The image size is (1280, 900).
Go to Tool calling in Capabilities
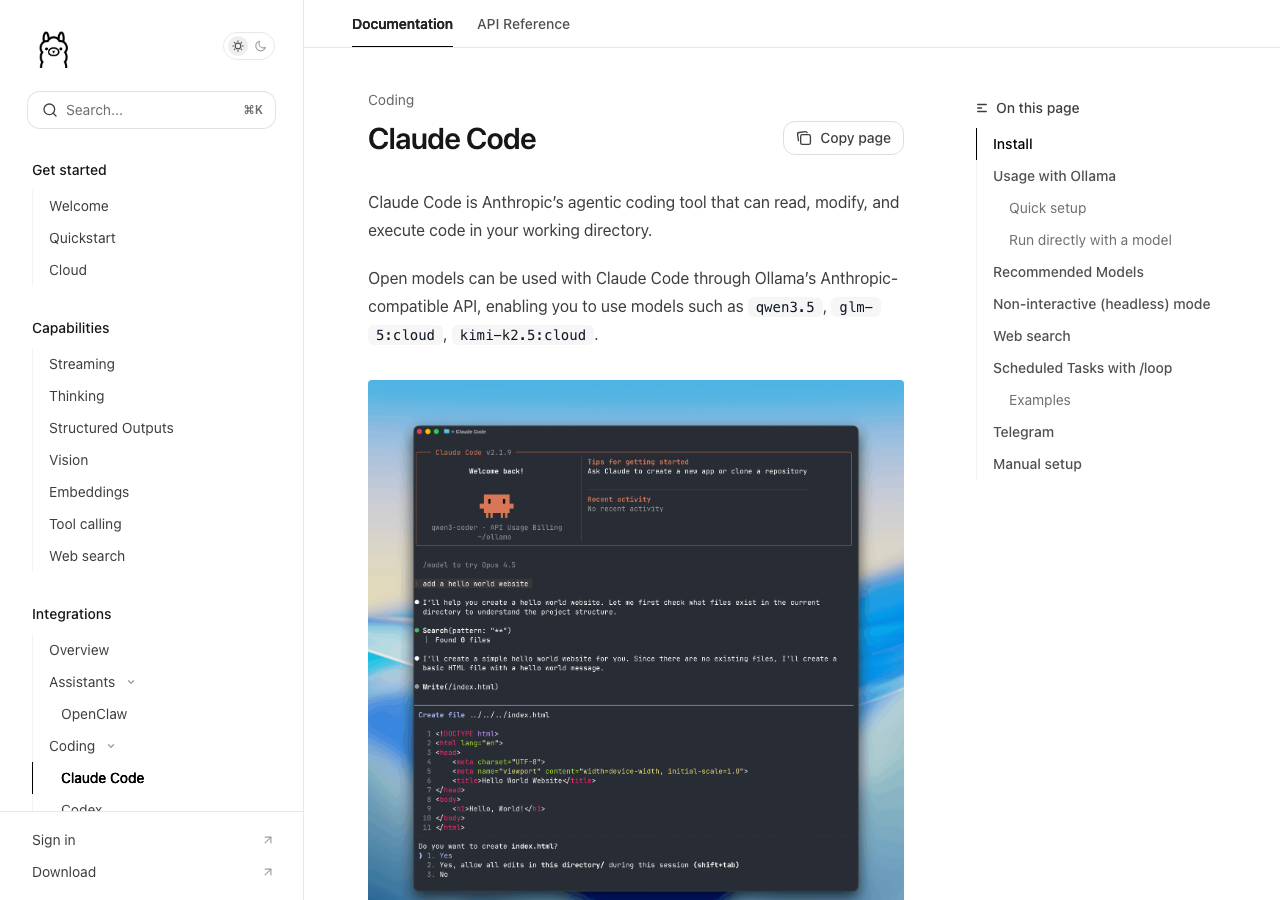coord(85,524)
